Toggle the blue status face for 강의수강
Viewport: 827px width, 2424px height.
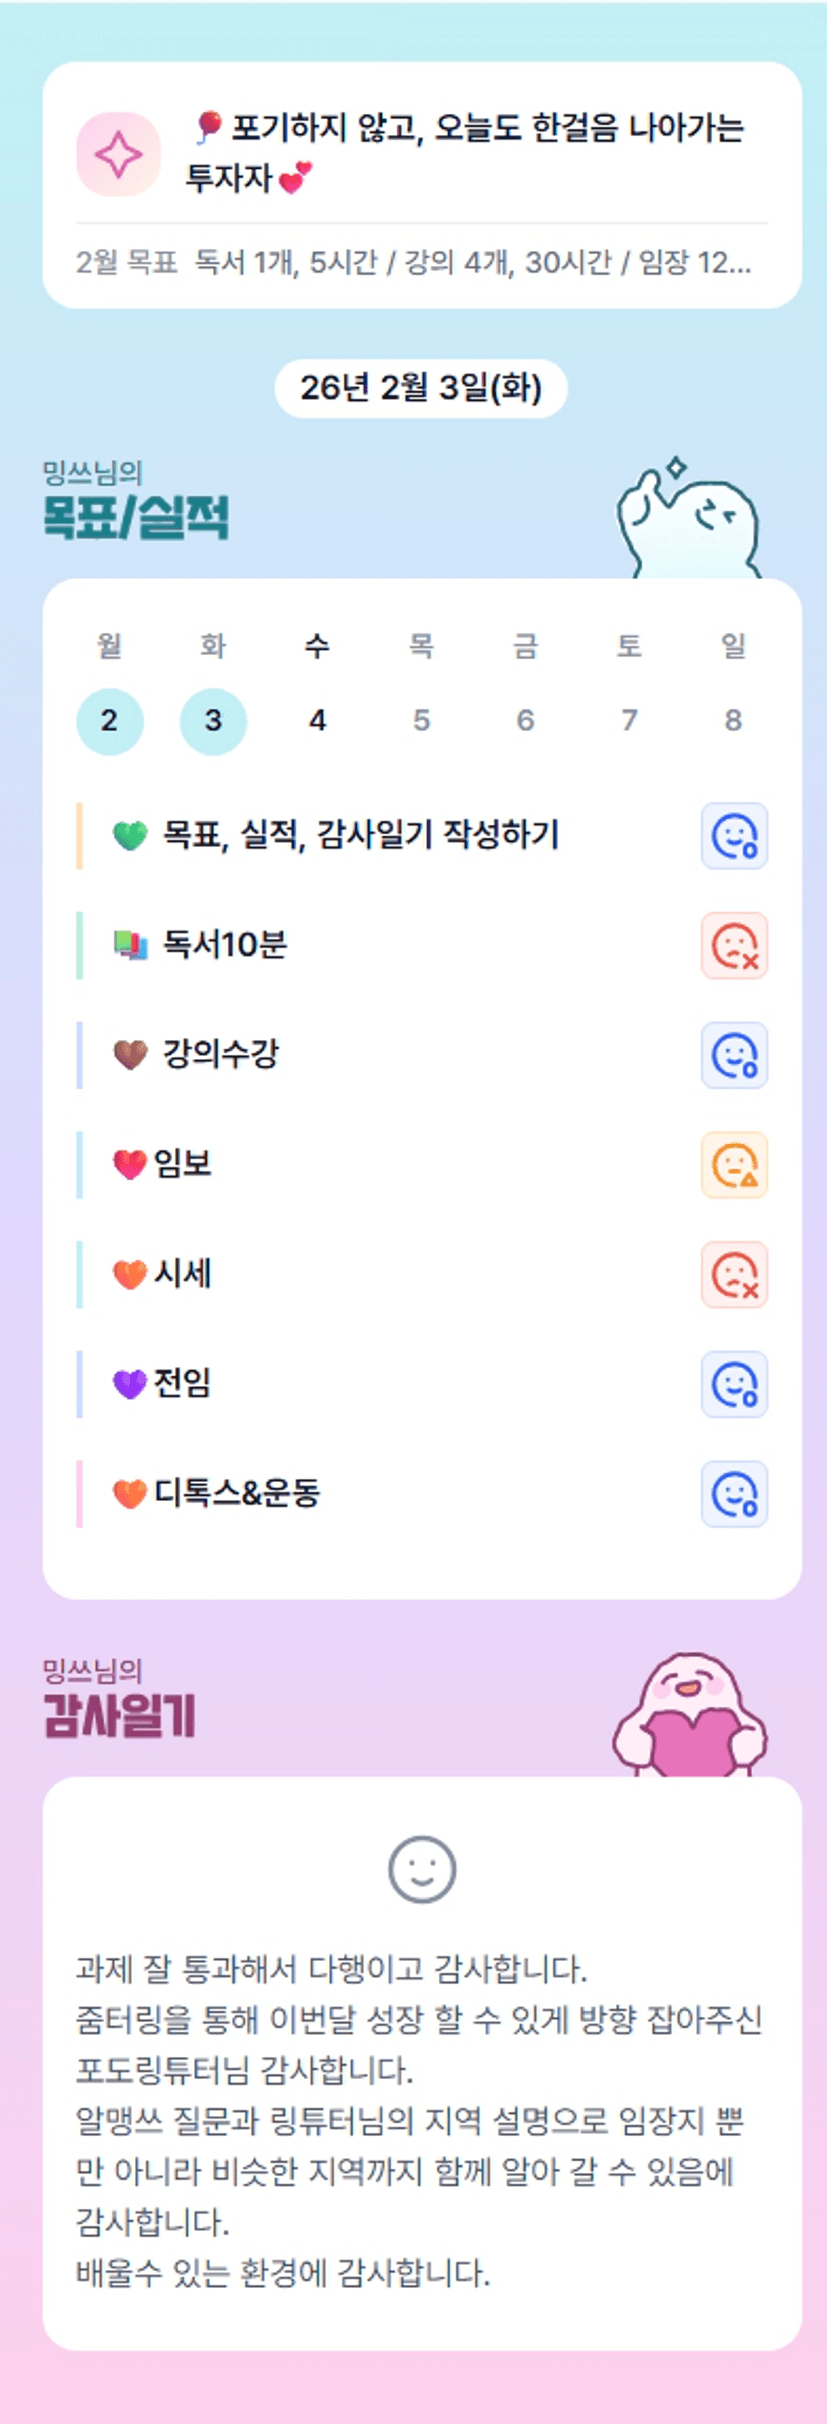[734, 1056]
